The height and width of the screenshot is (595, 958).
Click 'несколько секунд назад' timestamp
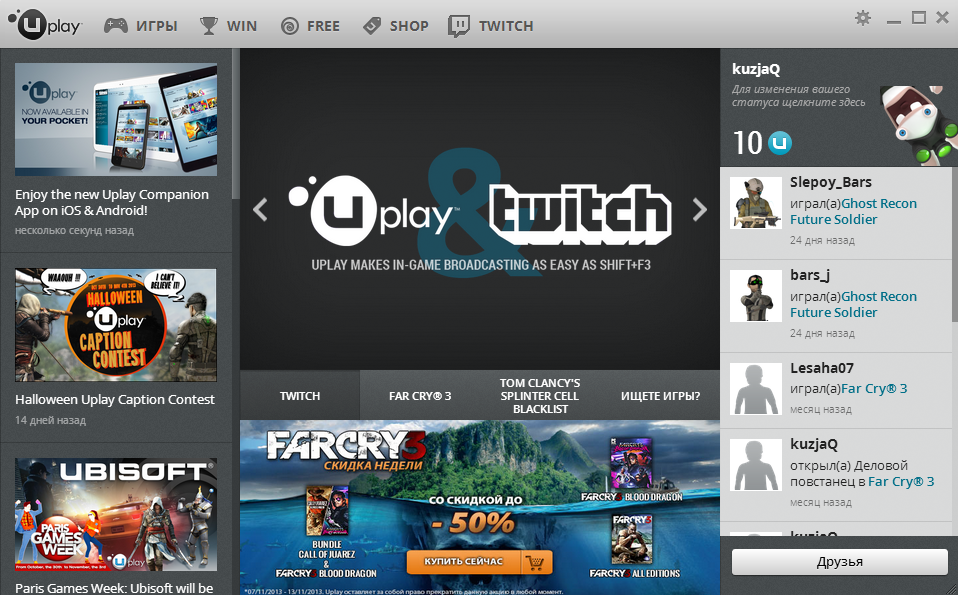pos(75,230)
